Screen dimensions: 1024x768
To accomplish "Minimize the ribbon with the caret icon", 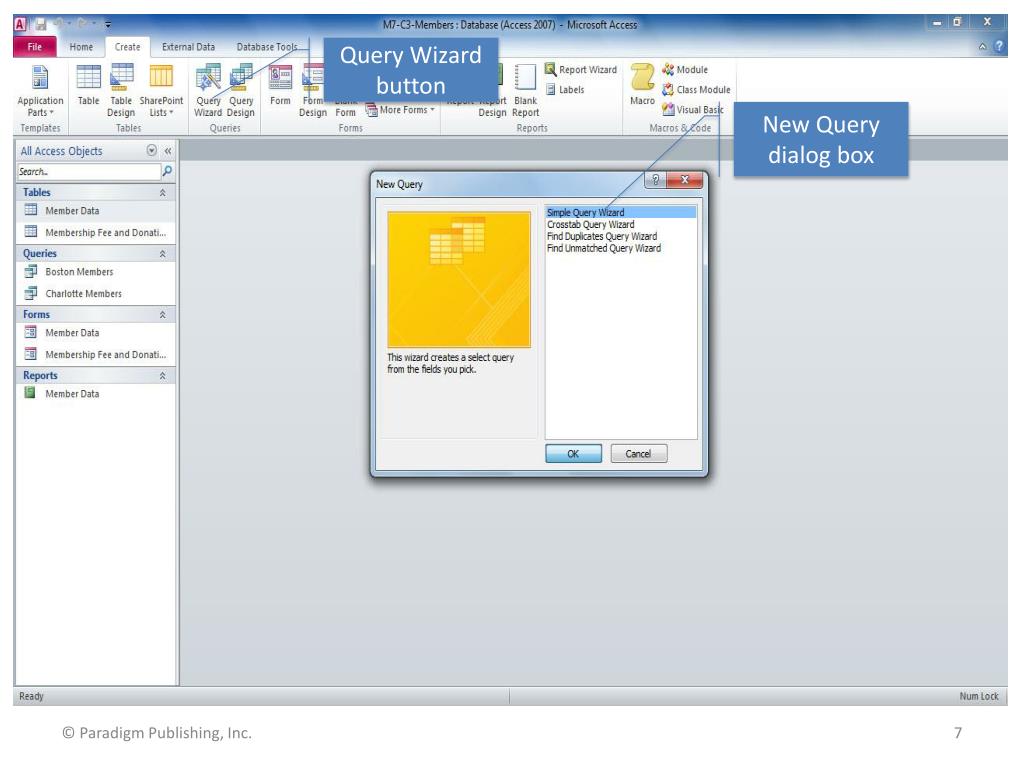I will 982,47.
